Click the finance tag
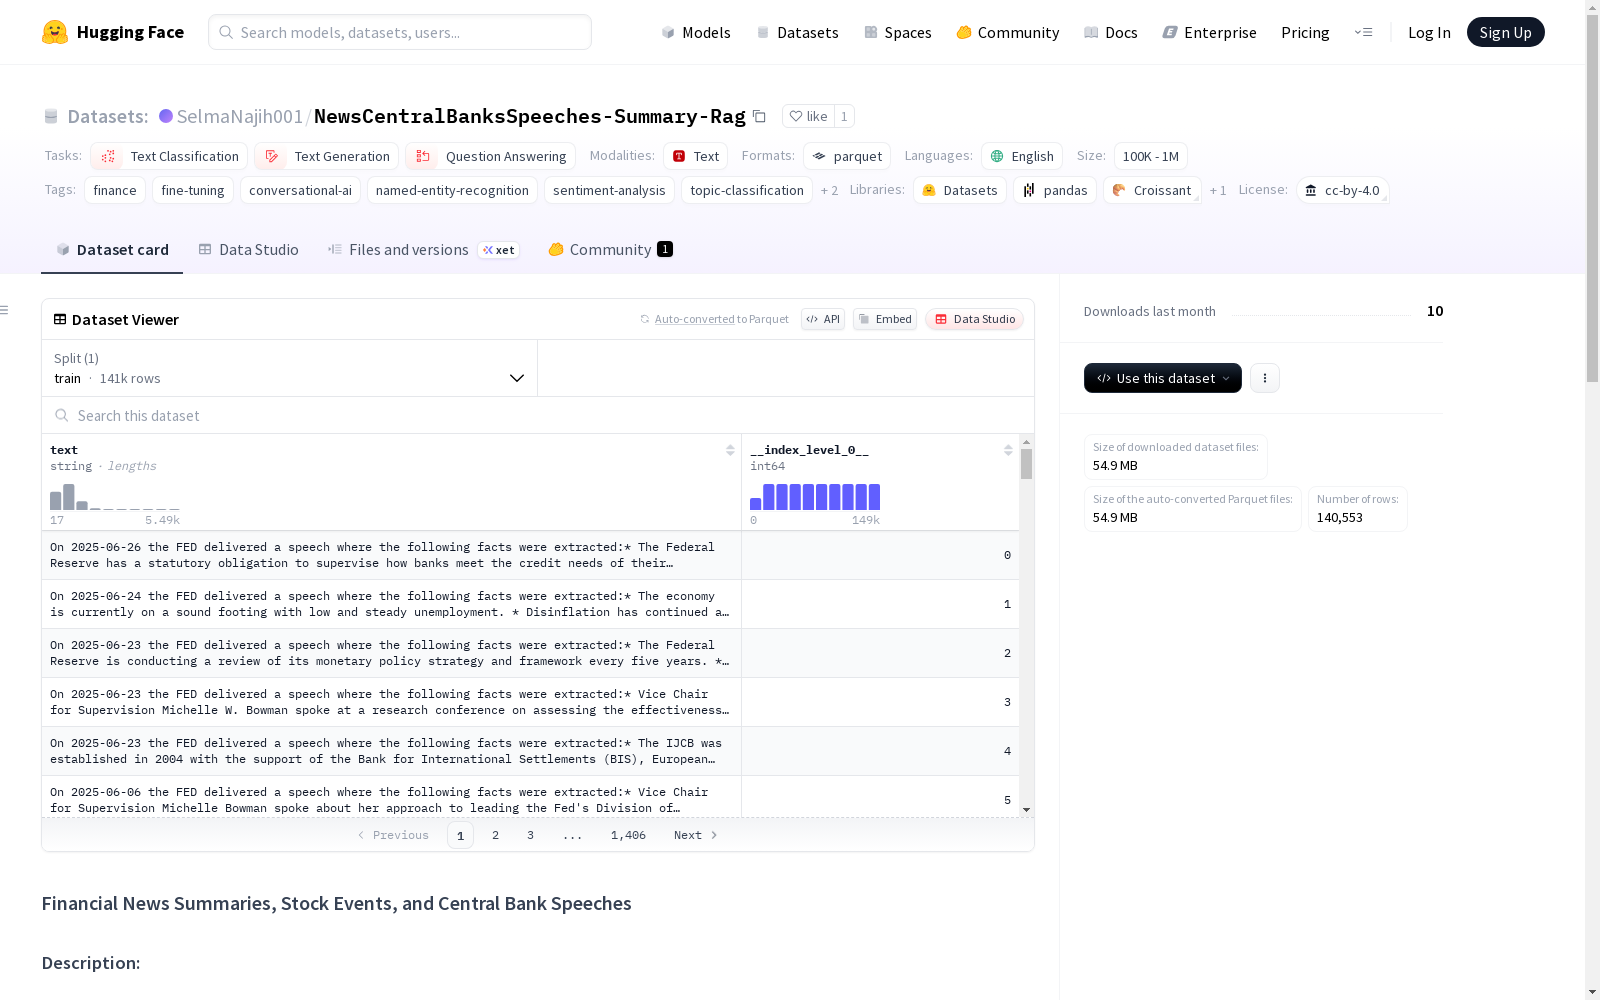Image resolution: width=1600 pixels, height=1000 pixels. [115, 190]
